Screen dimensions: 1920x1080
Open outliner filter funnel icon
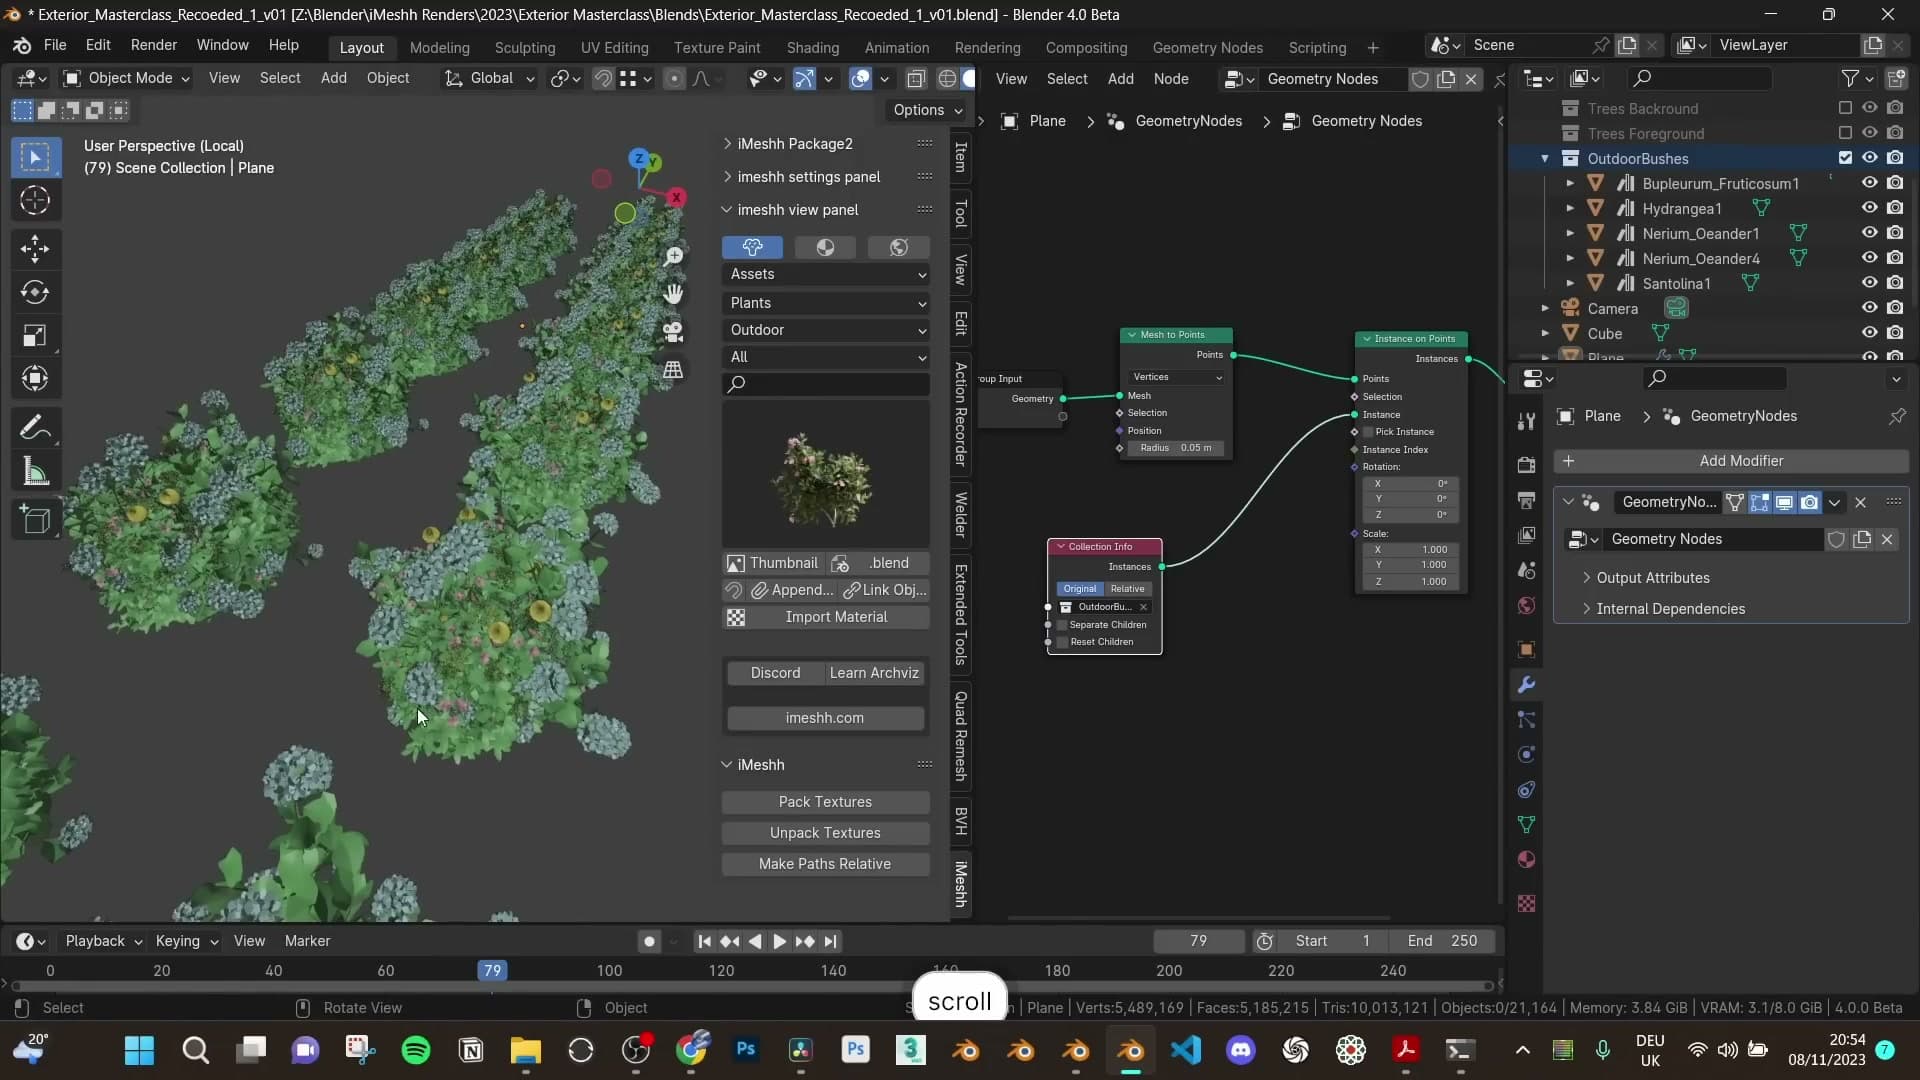pos(1850,78)
